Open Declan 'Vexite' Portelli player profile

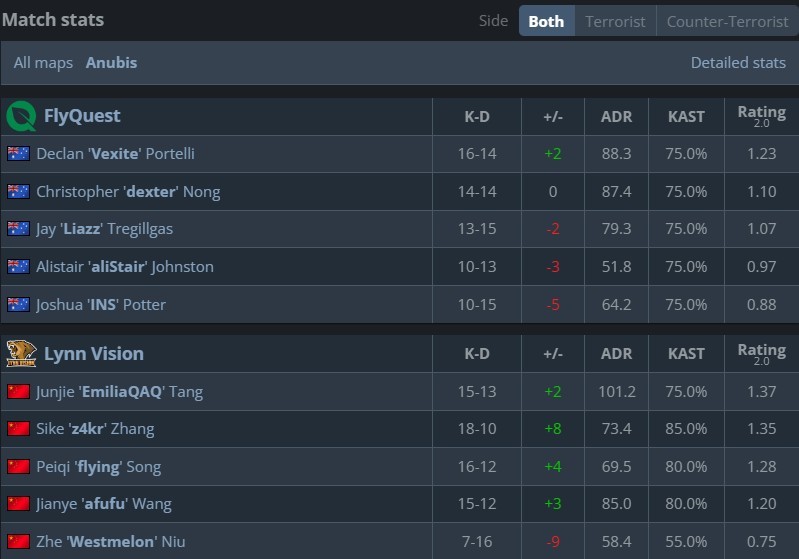115,154
